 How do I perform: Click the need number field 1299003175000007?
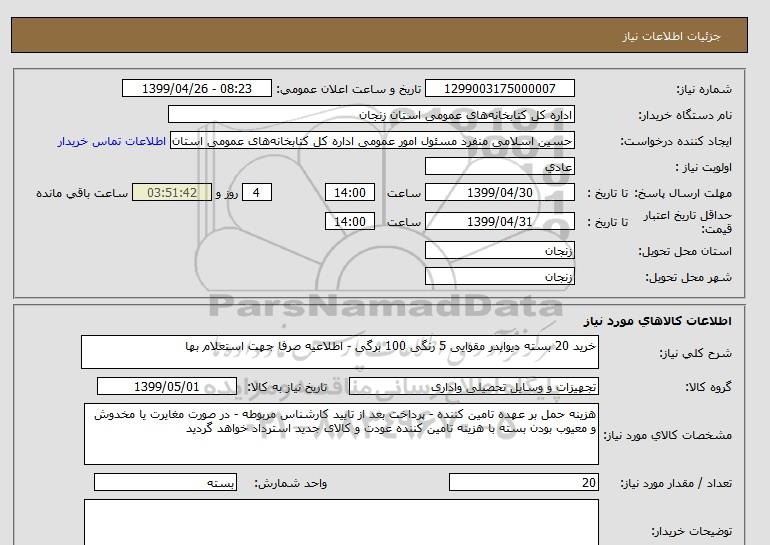click(x=500, y=89)
